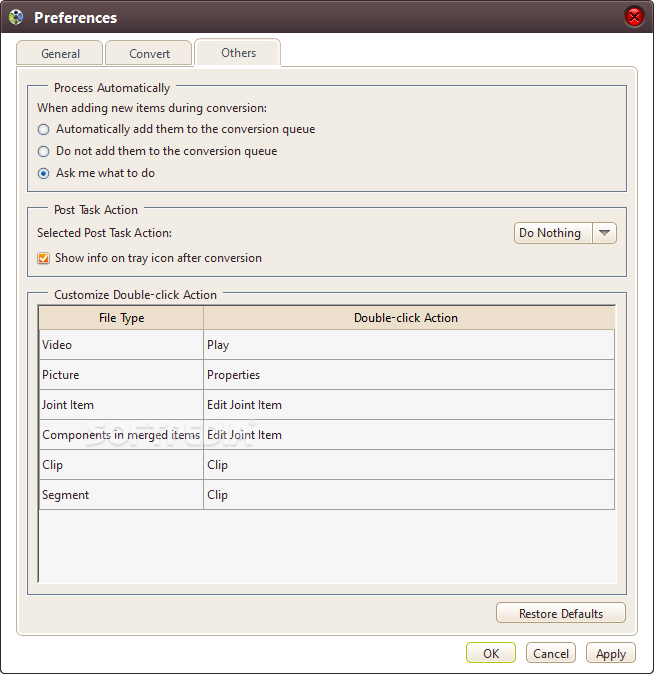Click Edit Joint Item action for Components in merged items
Image resolution: width=654 pixels, height=674 pixels.
pos(409,435)
